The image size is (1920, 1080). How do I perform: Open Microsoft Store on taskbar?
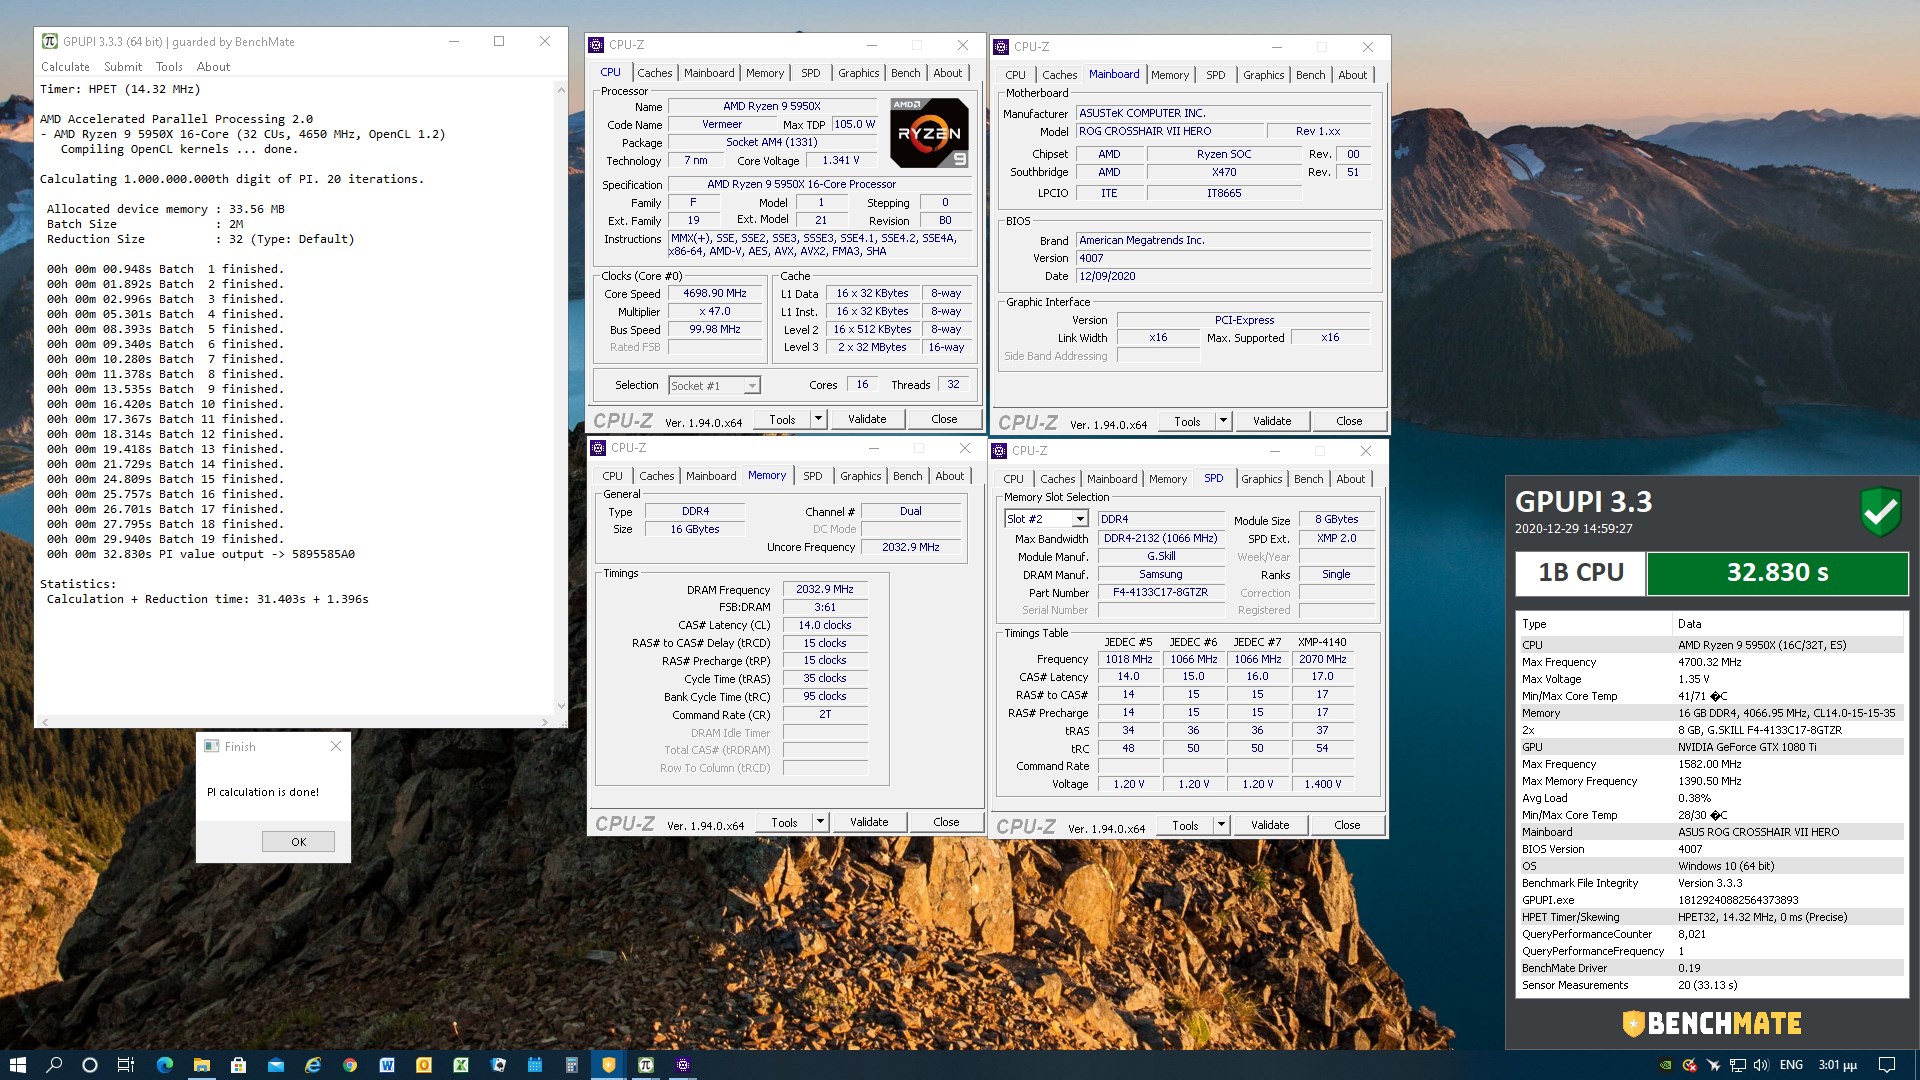[238, 1065]
